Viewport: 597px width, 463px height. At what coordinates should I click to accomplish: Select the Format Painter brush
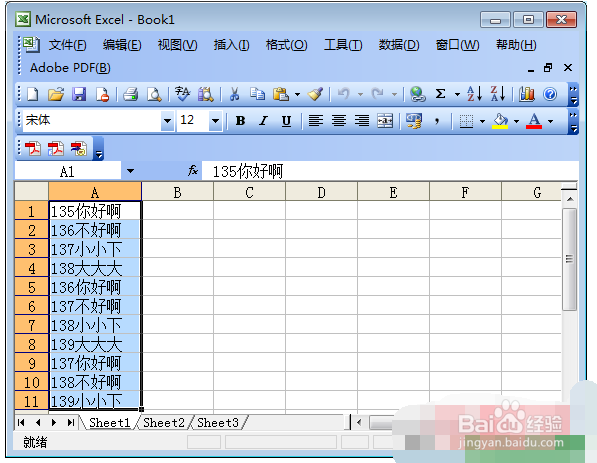pyautogui.click(x=315, y=94)
